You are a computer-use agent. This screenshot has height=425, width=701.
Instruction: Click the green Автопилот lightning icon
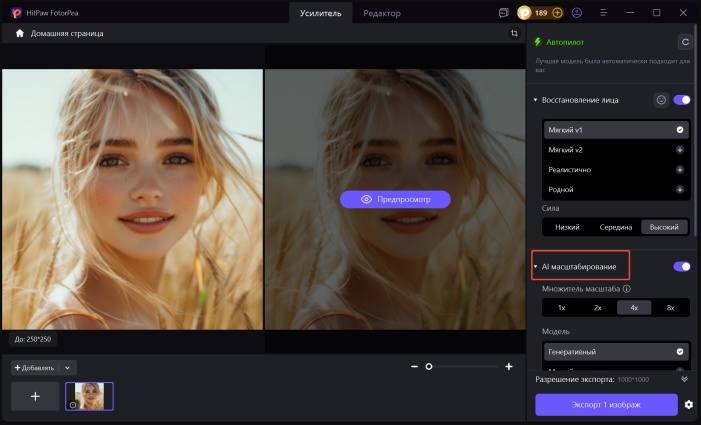coord(538,42)
